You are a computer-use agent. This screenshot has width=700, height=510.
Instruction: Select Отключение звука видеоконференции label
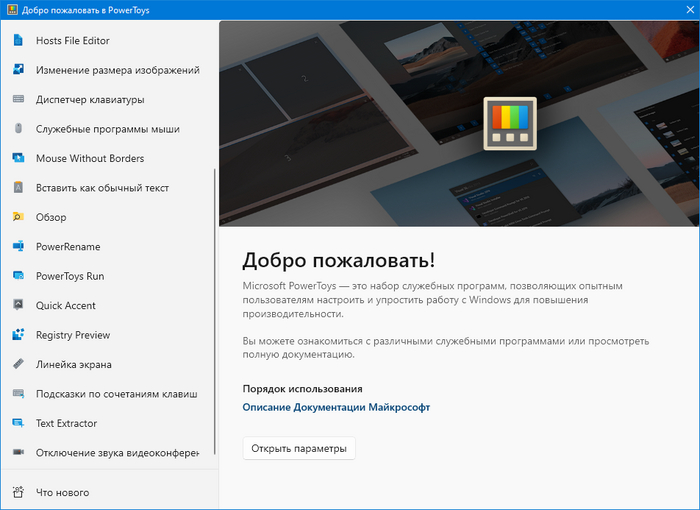pyautogui.click(x=117, y=453)
